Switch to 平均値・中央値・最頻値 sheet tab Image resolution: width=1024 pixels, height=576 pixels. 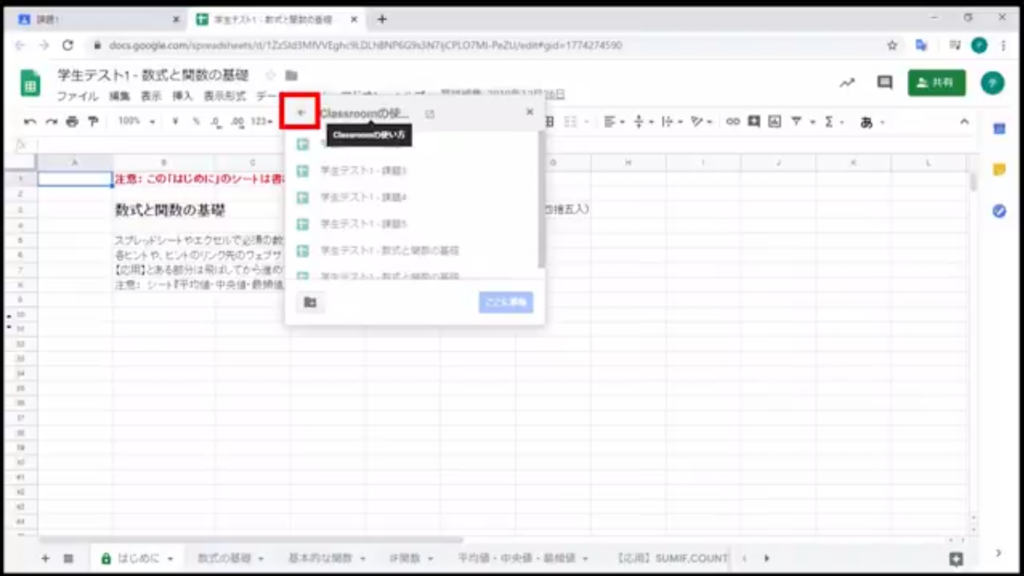pyautogui.click(x=516, y=558)
